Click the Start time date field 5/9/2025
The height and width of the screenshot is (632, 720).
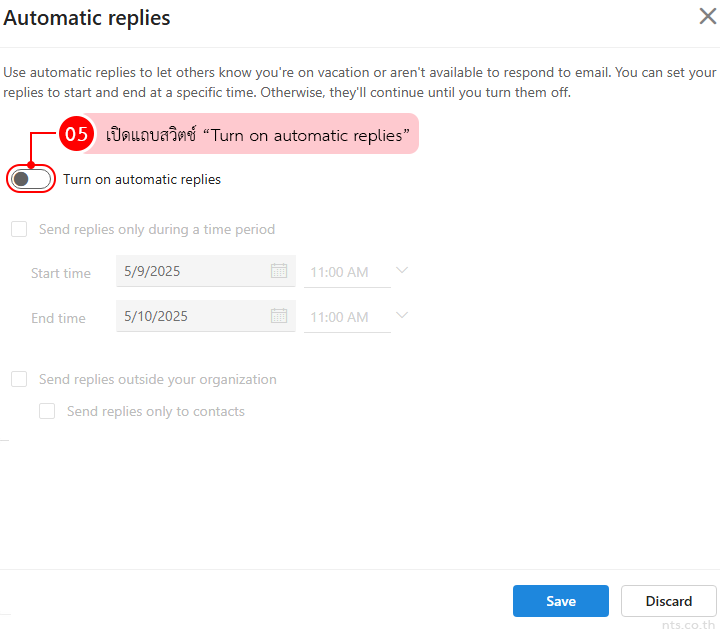[206, 271]
